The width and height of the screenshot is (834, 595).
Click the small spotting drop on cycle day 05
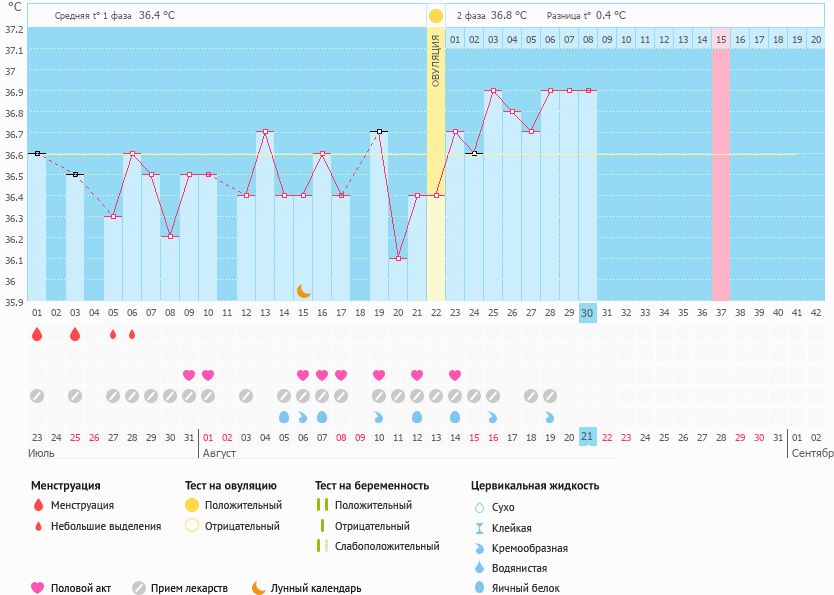pyautogui.click(x=113, y=334)
